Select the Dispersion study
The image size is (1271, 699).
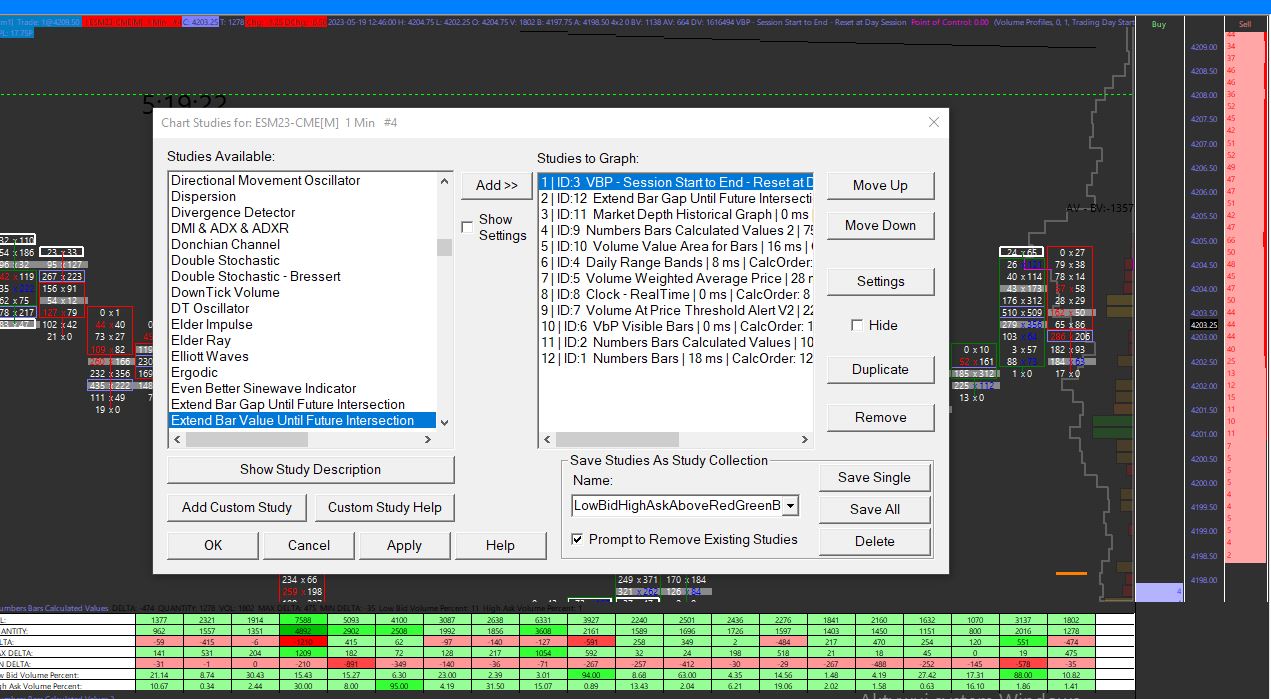click(303, 196)
